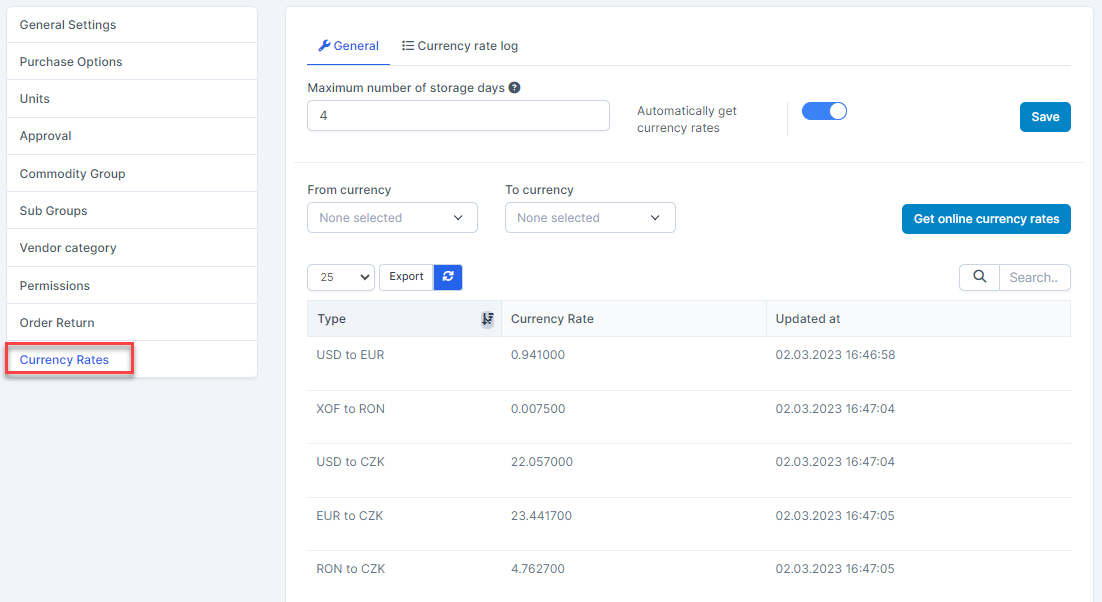Click the refresh table icon button

coord(448,277)
